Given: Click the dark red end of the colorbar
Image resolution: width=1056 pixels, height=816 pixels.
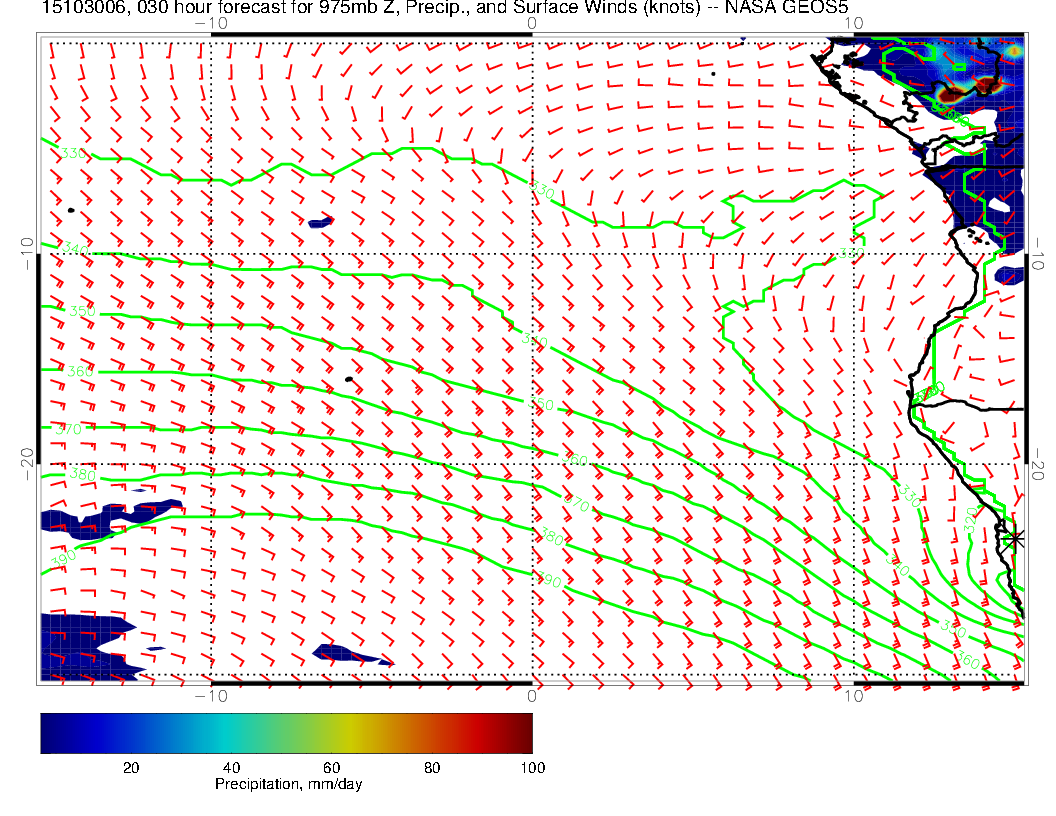Looking at the screenshot, I should pos(524,732).
